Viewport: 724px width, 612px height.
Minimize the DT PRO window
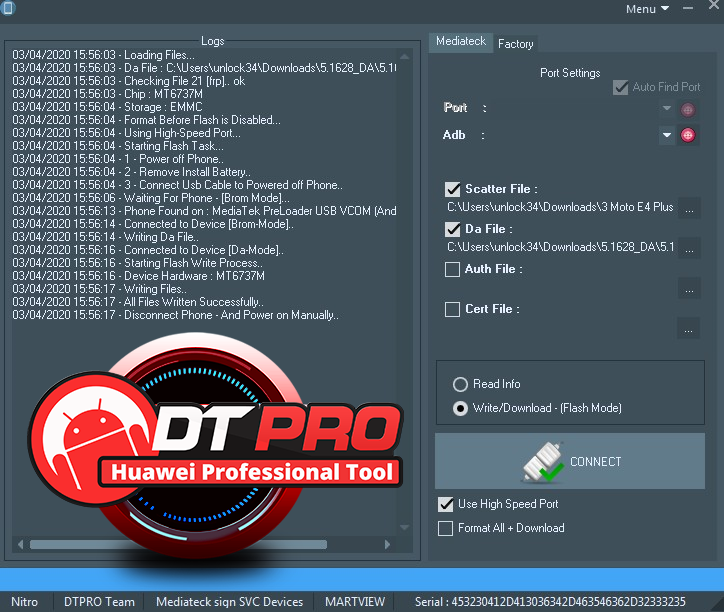[x=688, y=8]
